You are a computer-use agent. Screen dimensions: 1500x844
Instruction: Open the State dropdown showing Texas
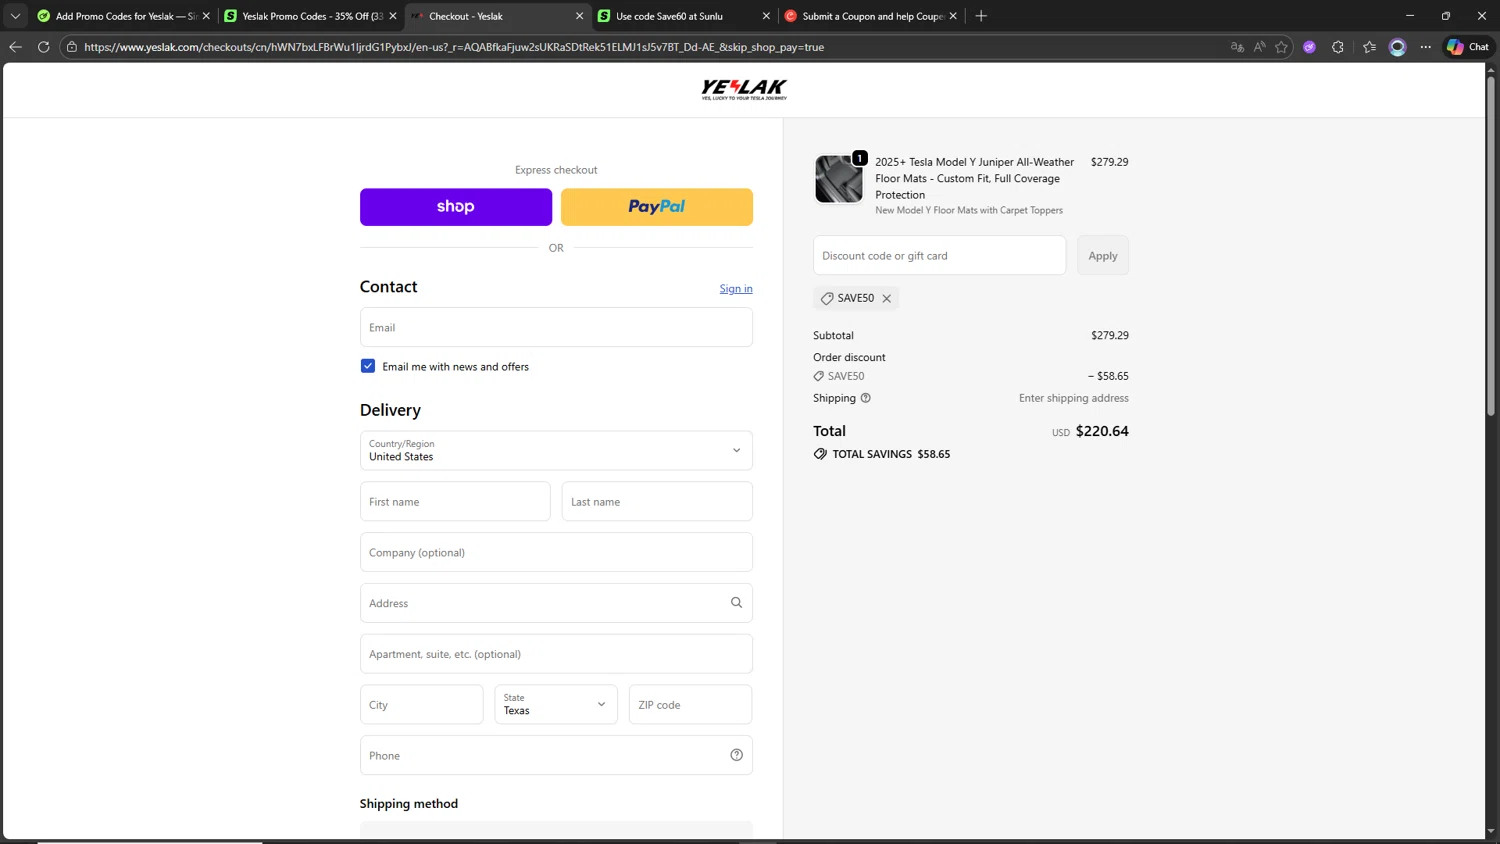pyautogui.click(x=556, y=705)
